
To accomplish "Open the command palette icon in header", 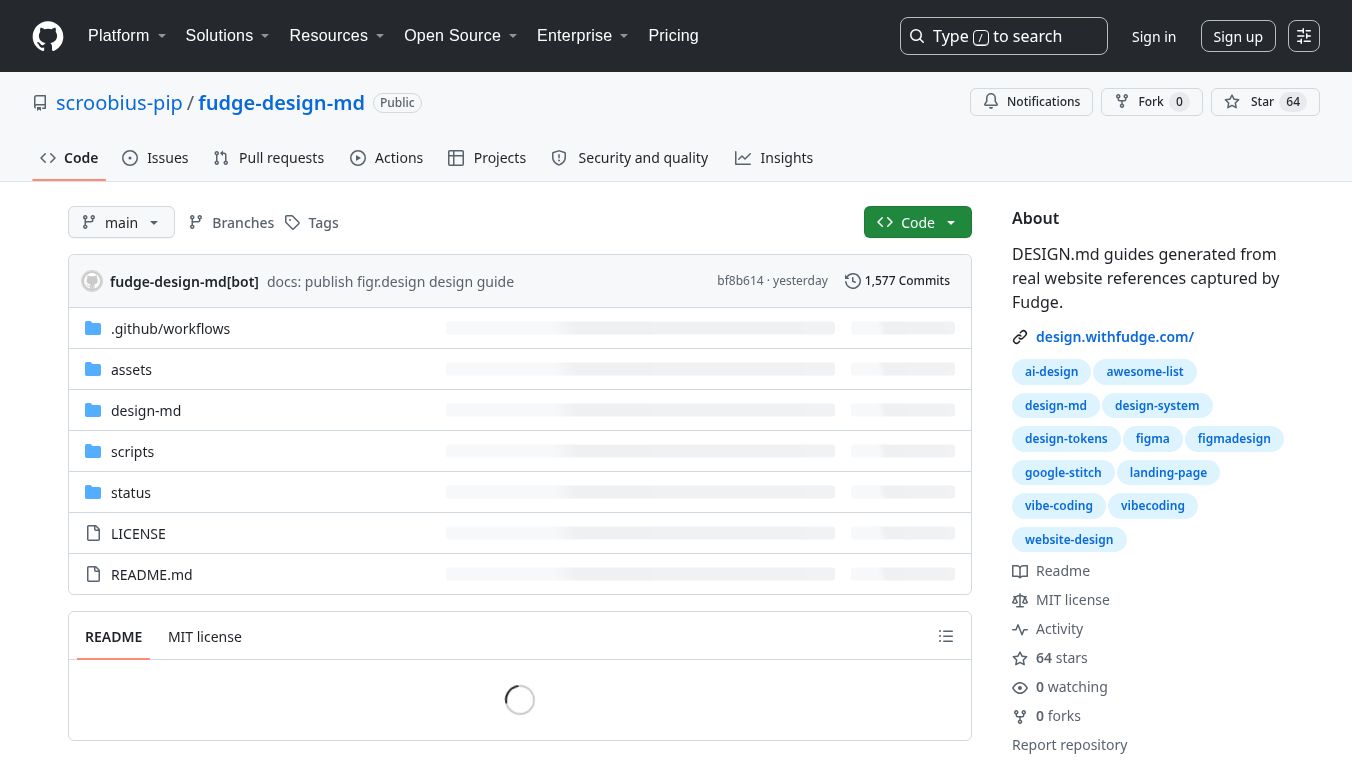I will point(1304,36).
